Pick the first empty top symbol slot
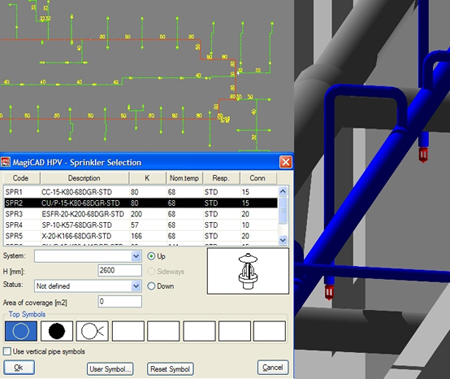 [128, 331]
